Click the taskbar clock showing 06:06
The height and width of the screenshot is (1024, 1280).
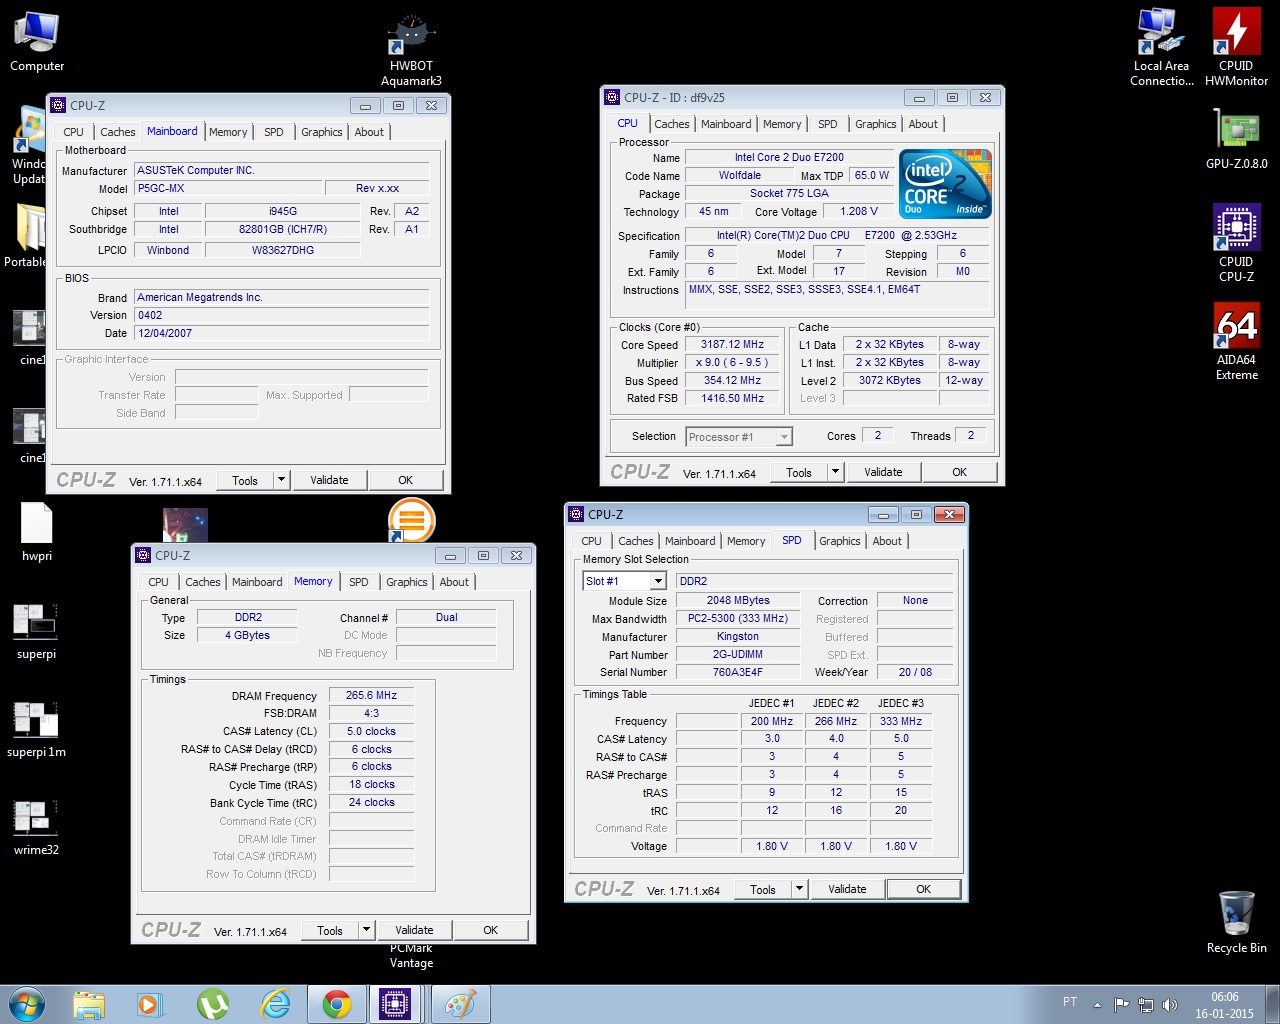point(1224,1005)
